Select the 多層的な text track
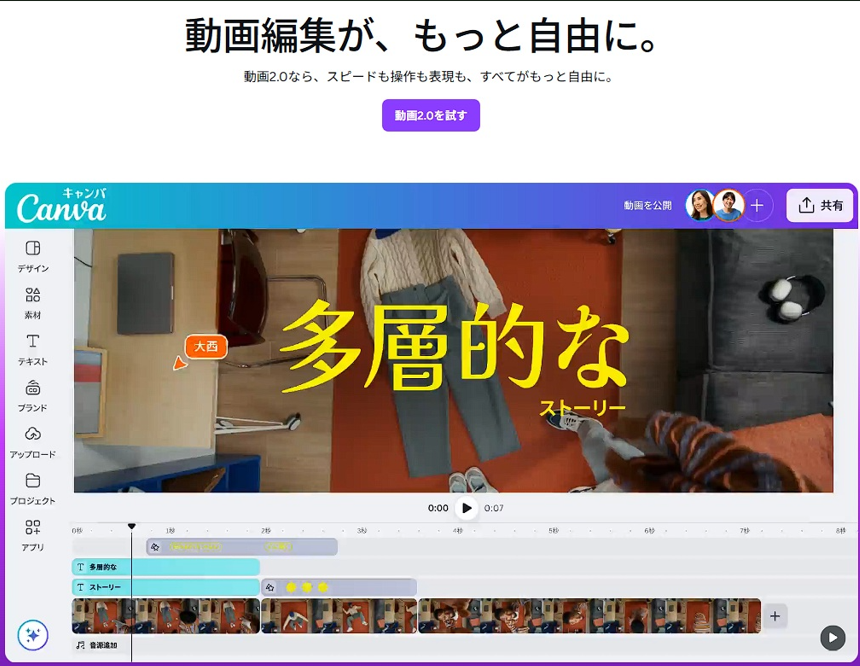Image resolution: width=860 pixels, height=666 pixels. (165, 567)
